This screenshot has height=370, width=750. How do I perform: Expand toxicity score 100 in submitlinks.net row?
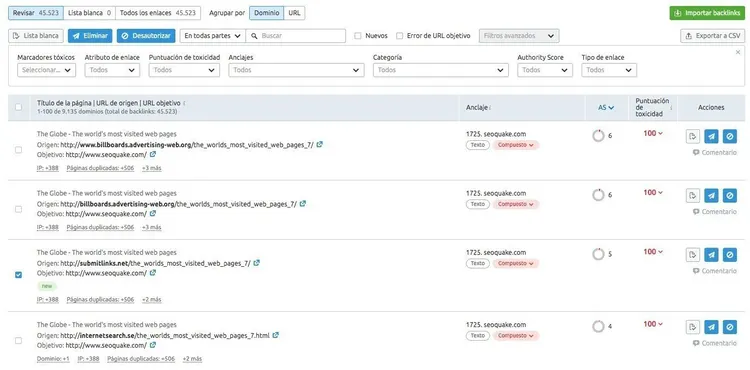653,252
